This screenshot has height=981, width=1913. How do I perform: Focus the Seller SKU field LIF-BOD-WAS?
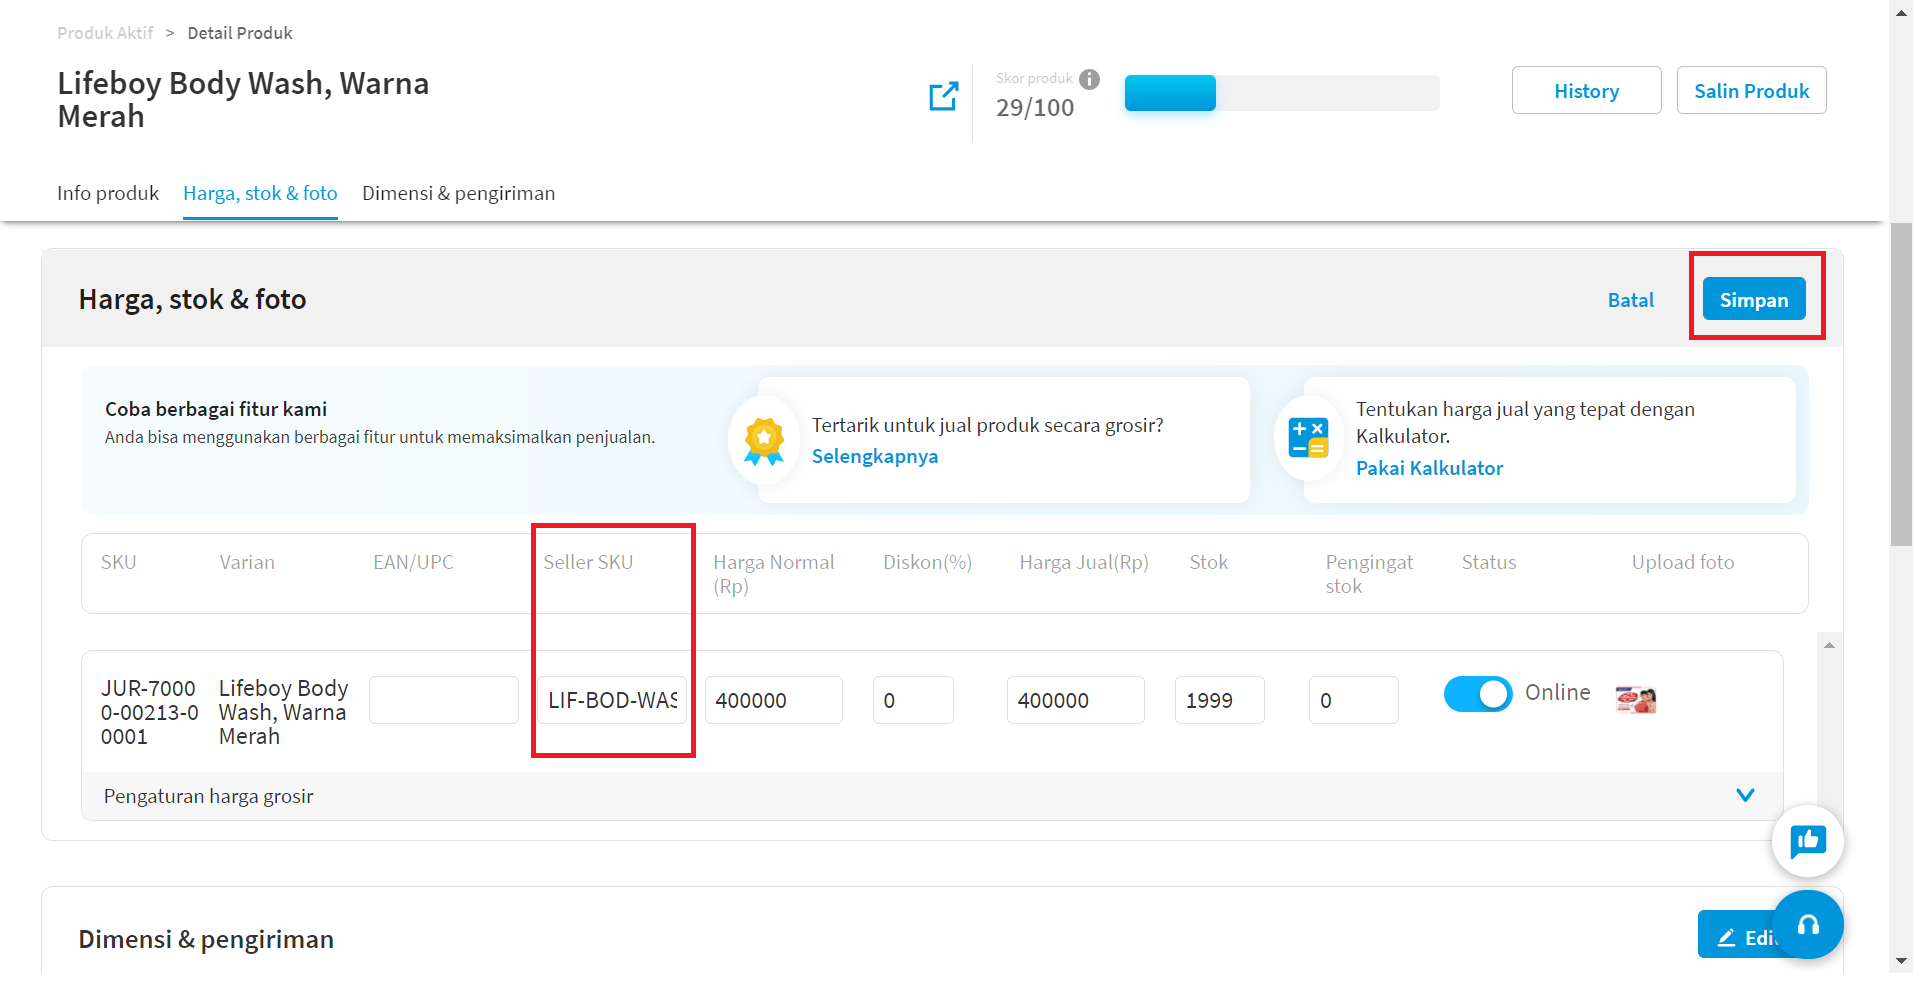pyautogui.click(x=612, y=700)
